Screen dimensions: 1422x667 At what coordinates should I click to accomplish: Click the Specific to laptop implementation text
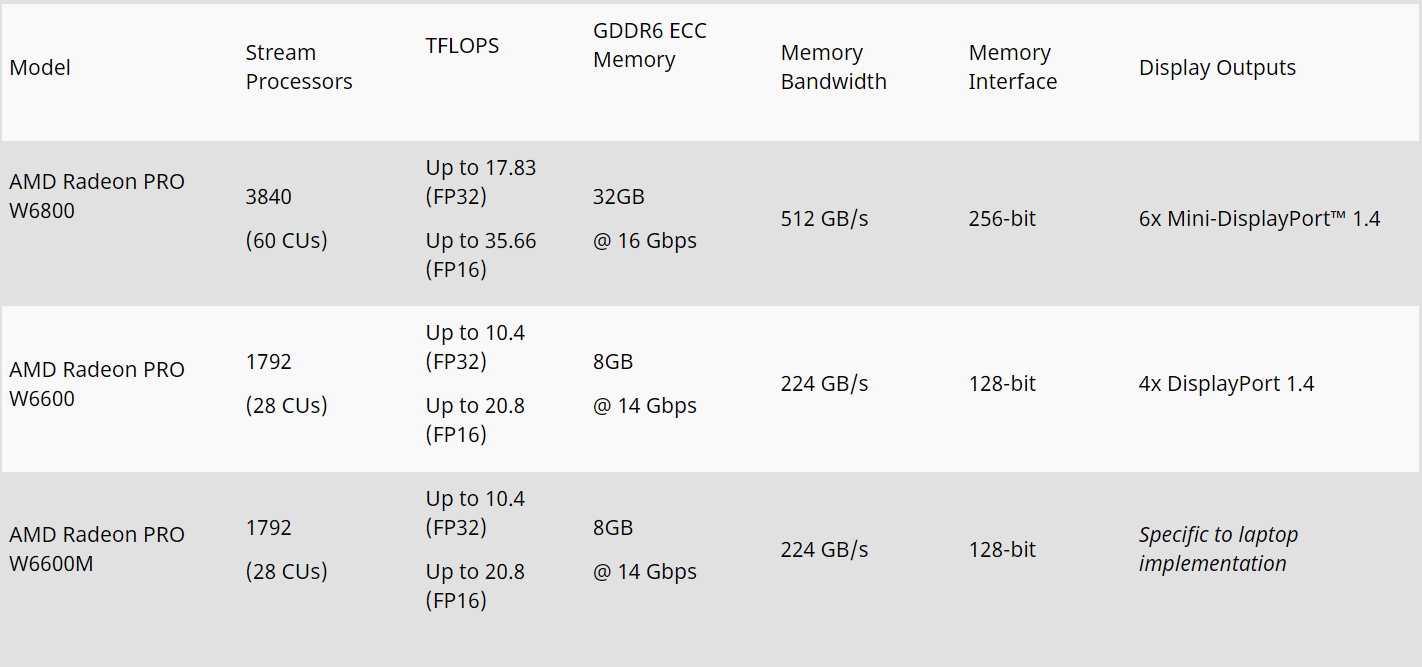tap(1218, 549)
